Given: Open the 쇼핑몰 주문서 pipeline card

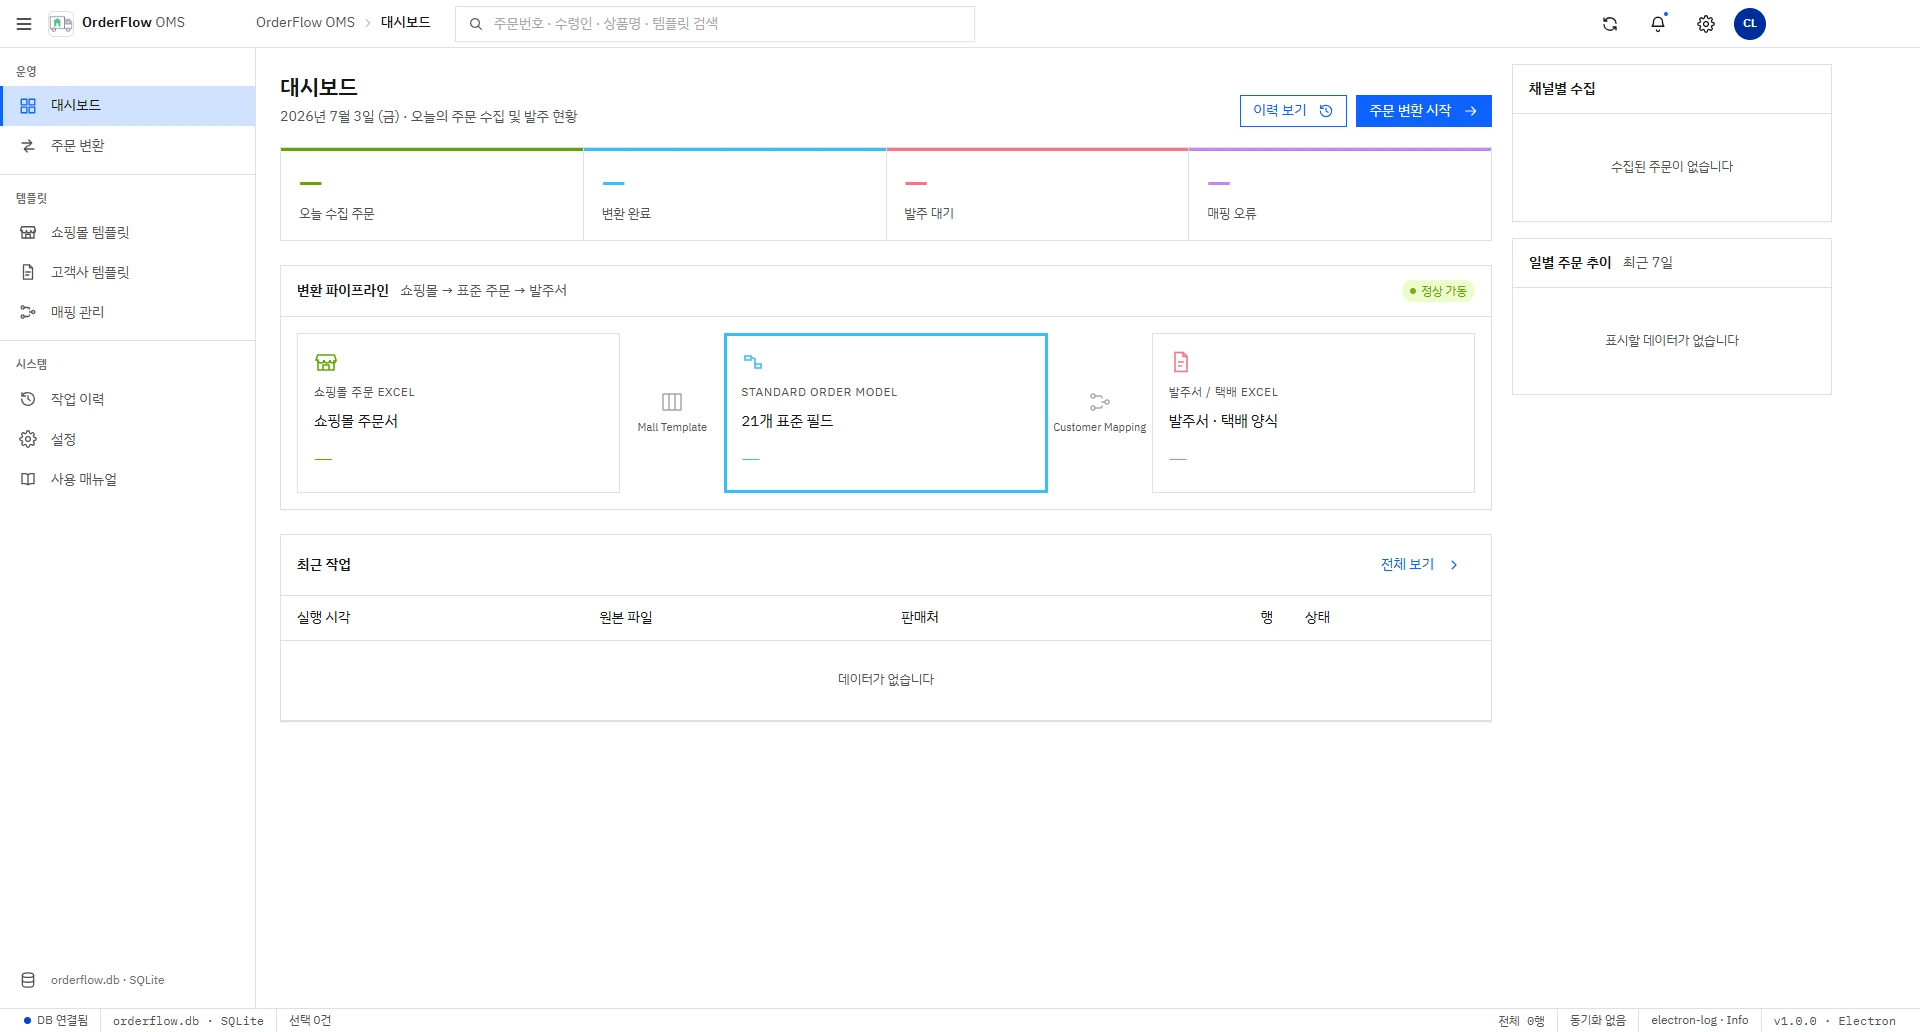Looking at the screenshot, I should pos(458,413).
